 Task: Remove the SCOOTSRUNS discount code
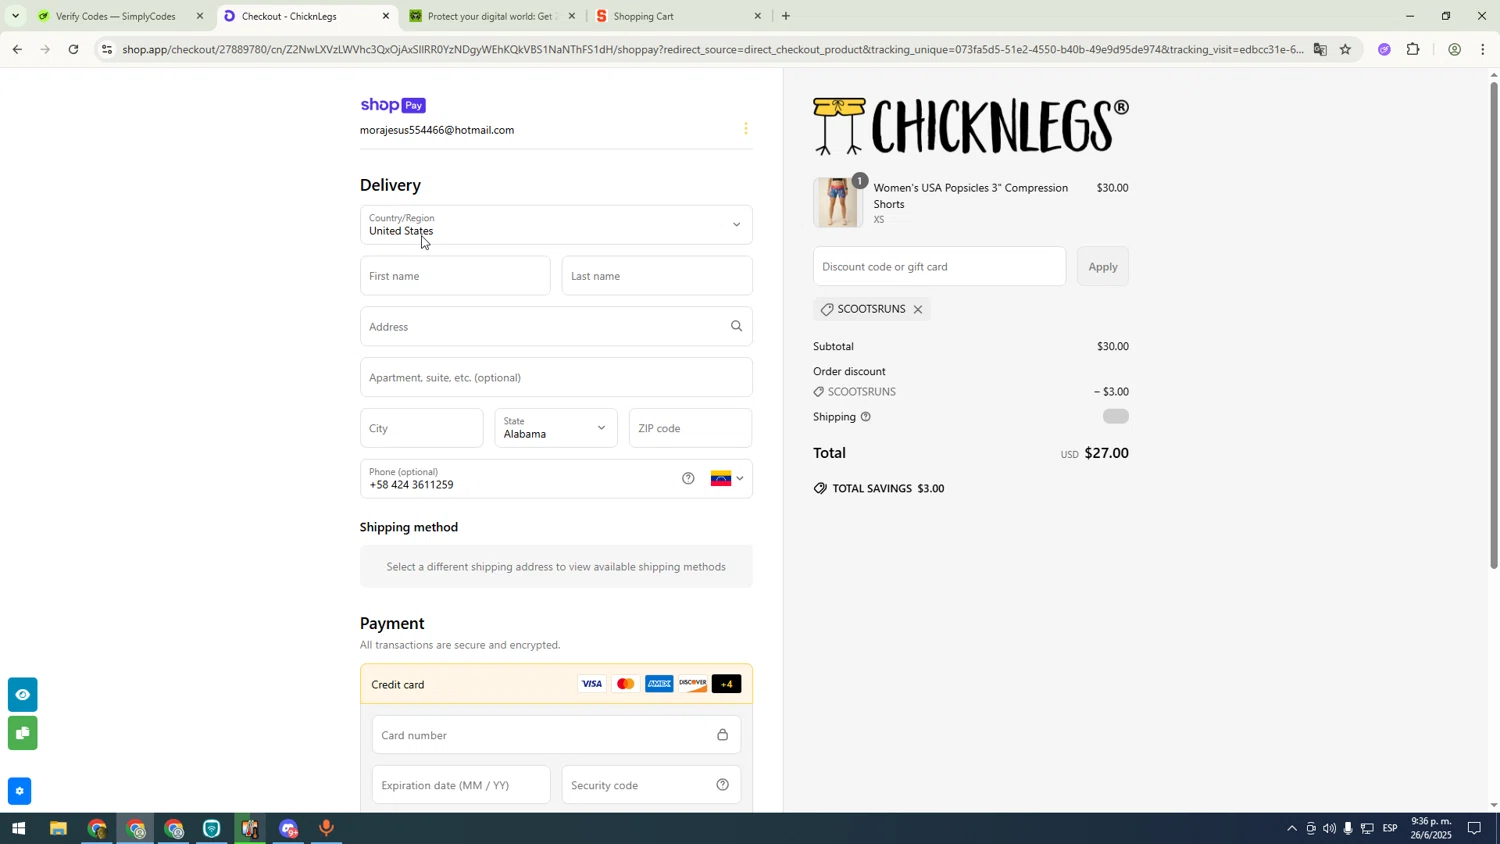point(918,310)
